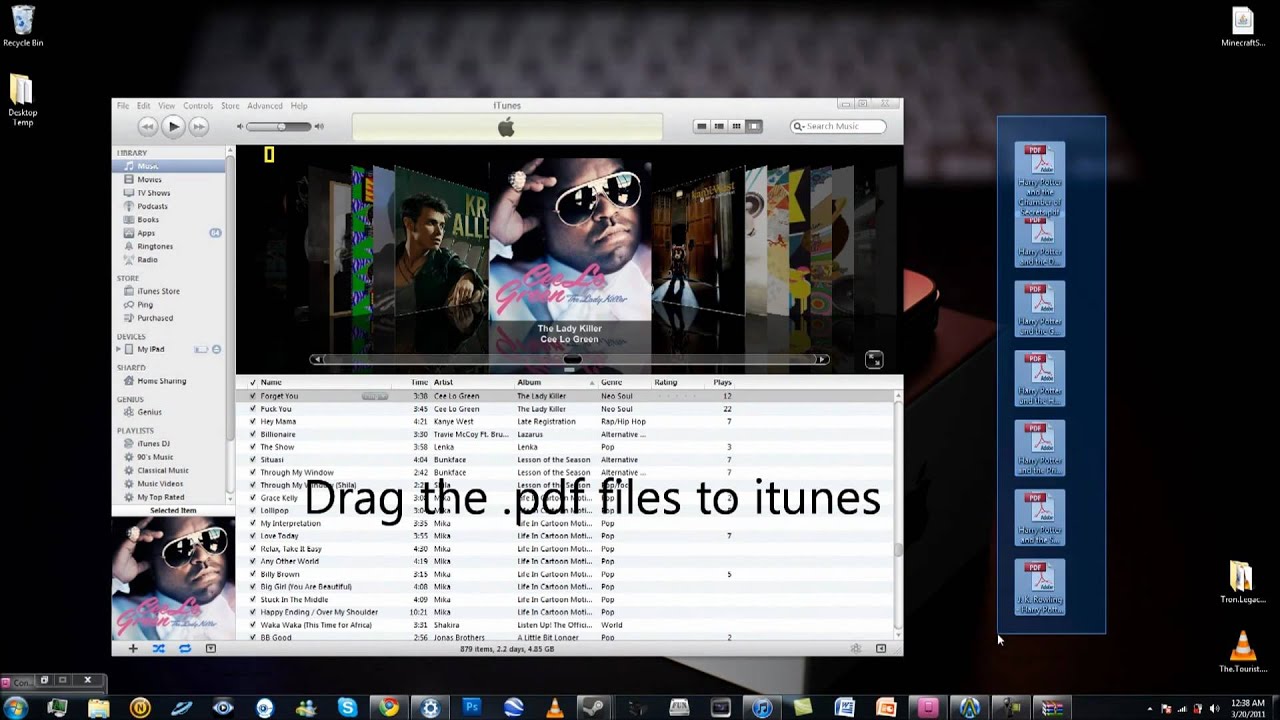
Task: Uncheck the Stuck In The Middle checkbox
Action: [252, 599]
